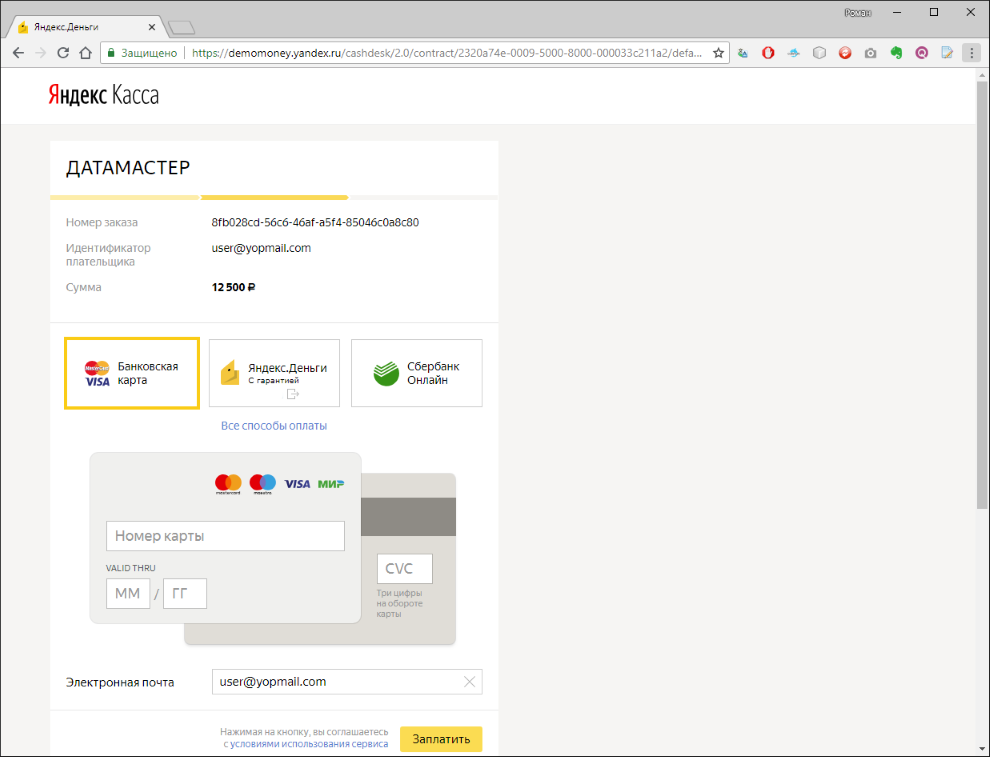Click the vertical page scrollbar
This screenshot has width=990, height=757.
[982, 294]
